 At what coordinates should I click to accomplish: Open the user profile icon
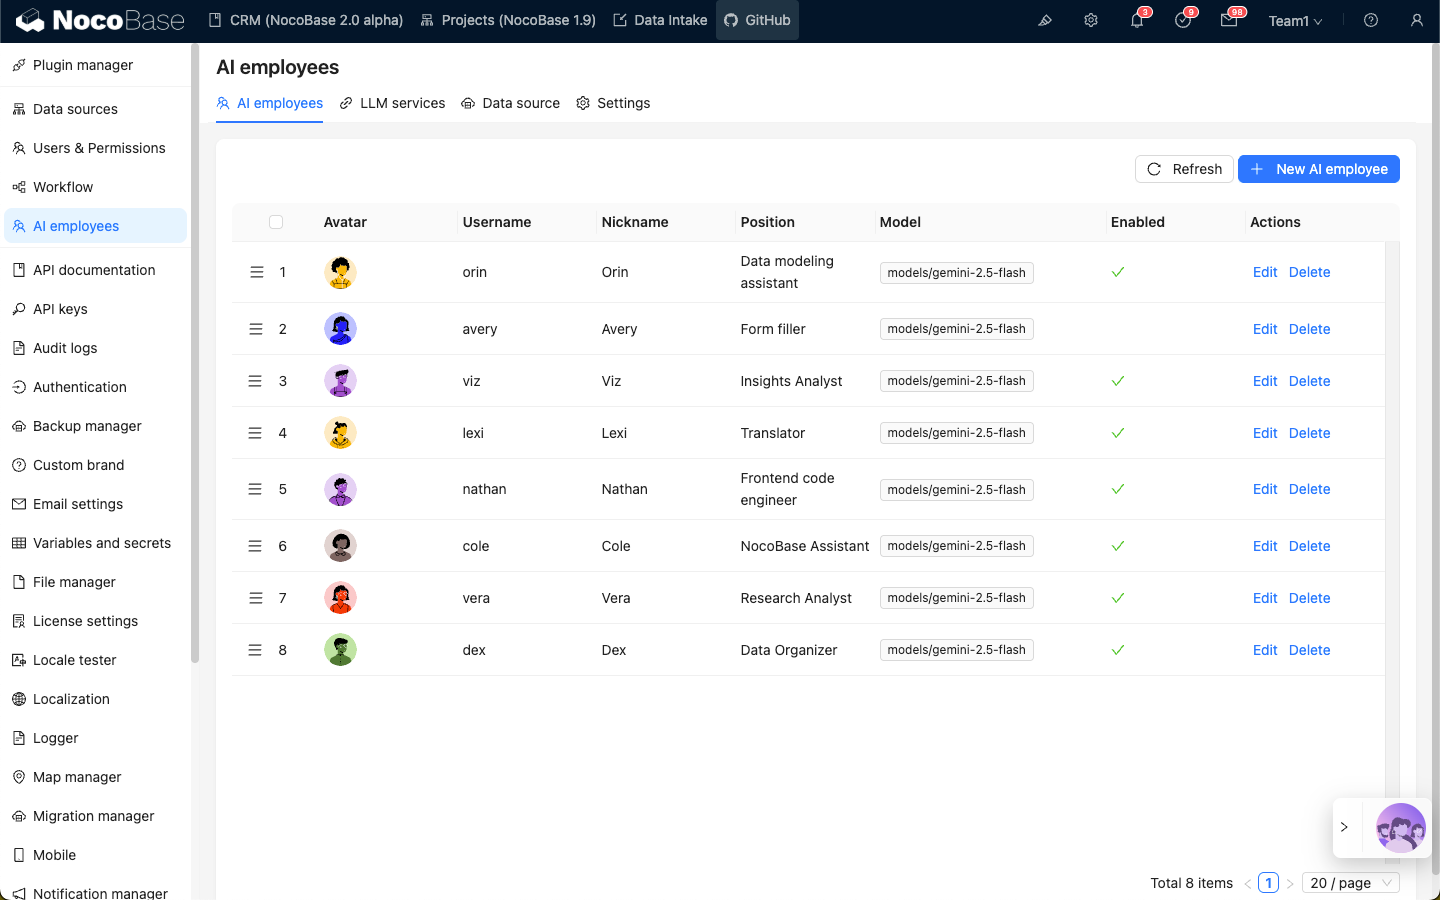pos(1417,21)
